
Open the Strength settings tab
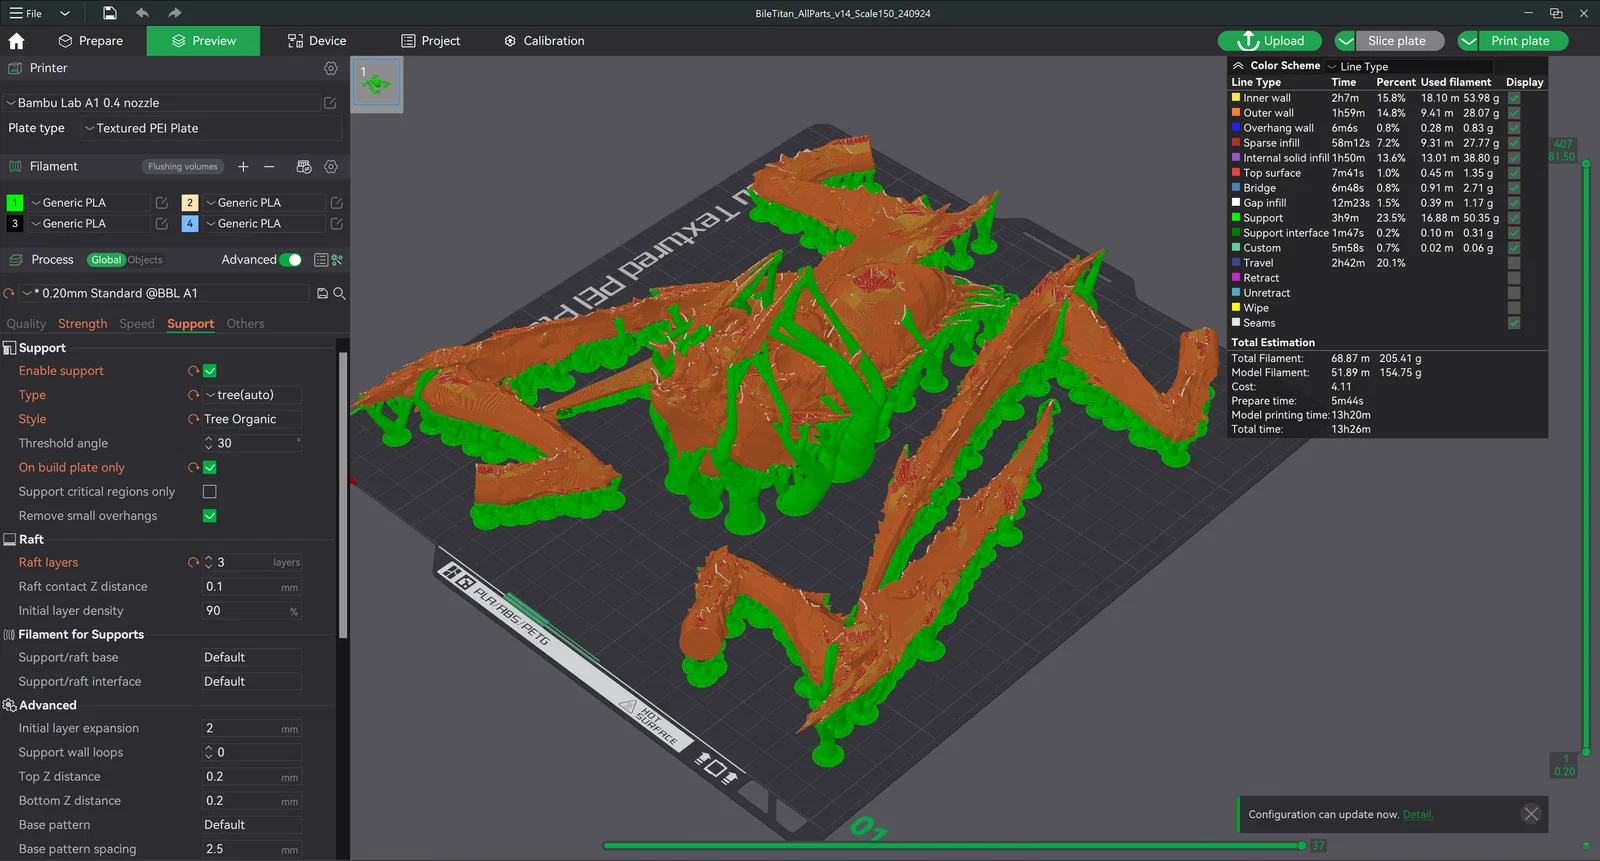tap(82, 324)
